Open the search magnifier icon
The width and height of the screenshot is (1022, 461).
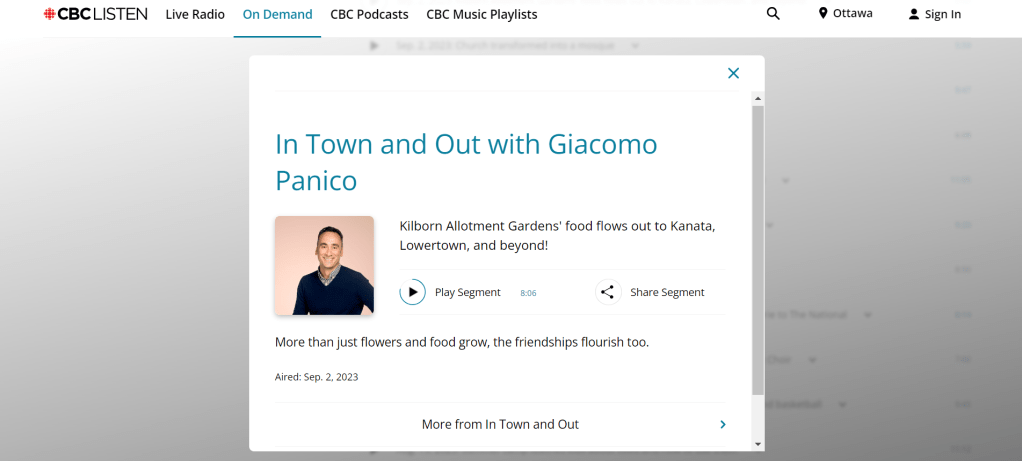coord(772,14)
